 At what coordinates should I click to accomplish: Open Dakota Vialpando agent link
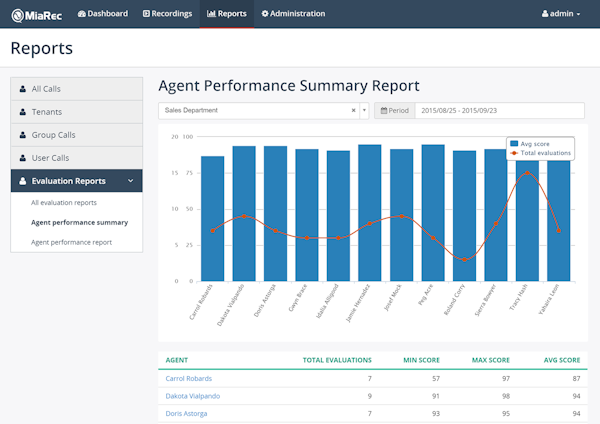(193, 396)
